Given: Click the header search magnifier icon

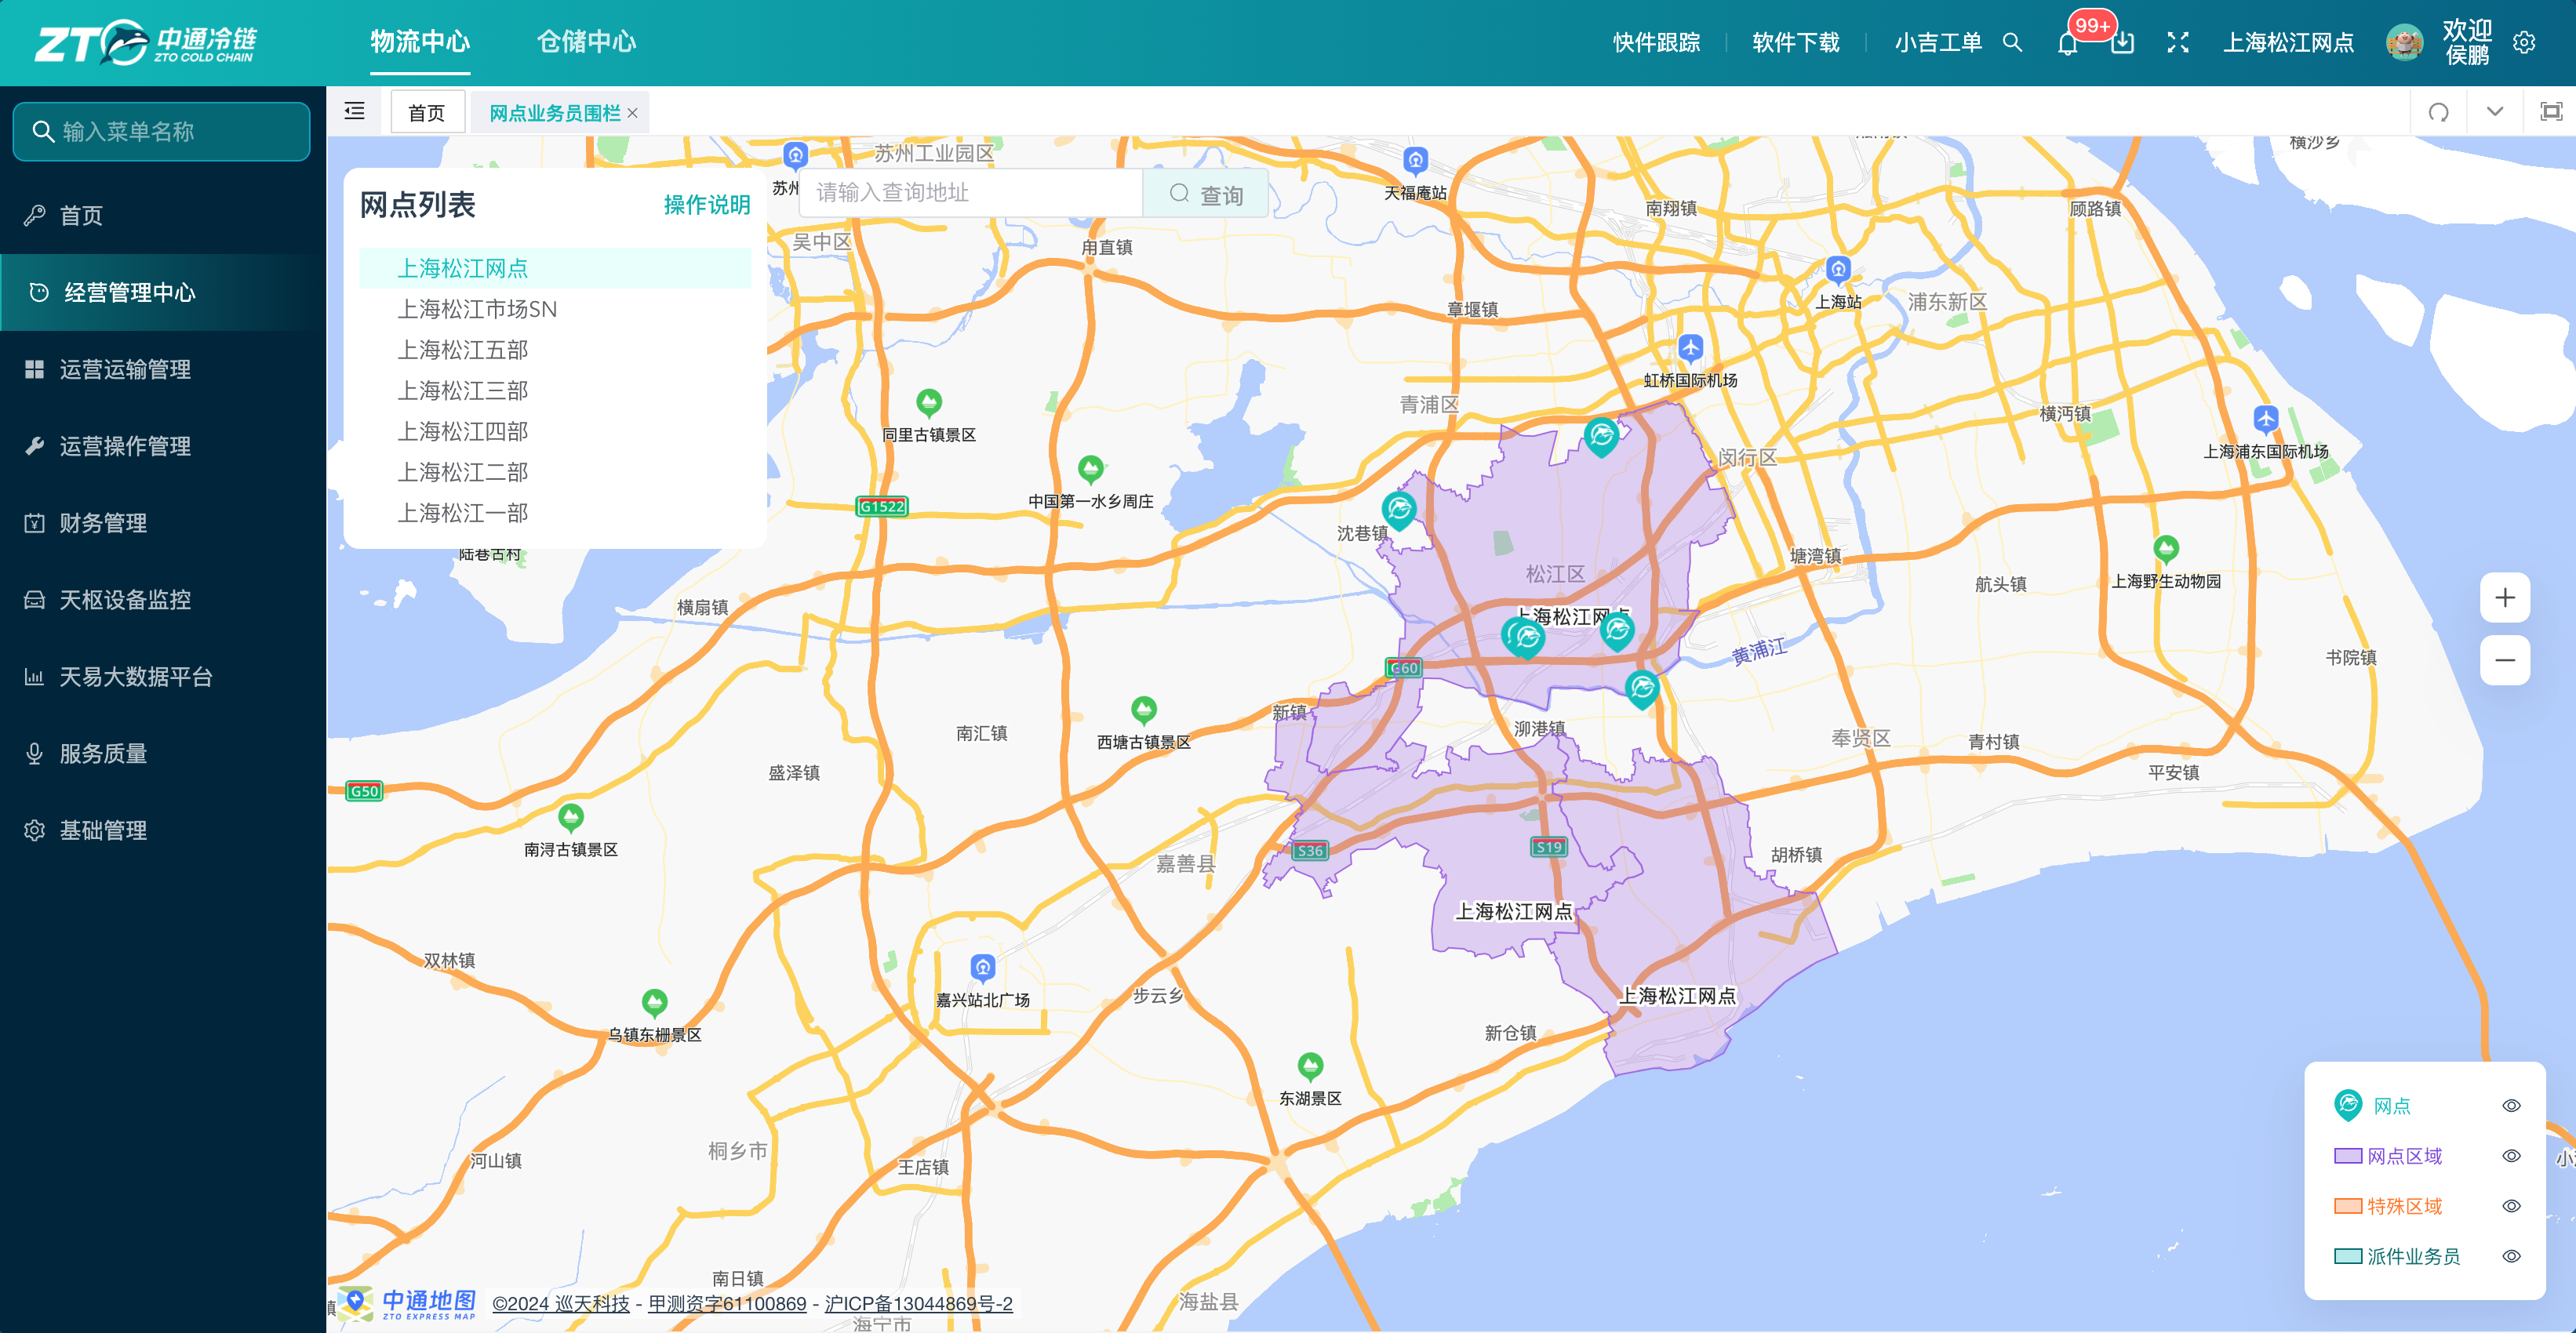Looking at the screenshot, I should pyautogui.click(x=2012, y=43).
